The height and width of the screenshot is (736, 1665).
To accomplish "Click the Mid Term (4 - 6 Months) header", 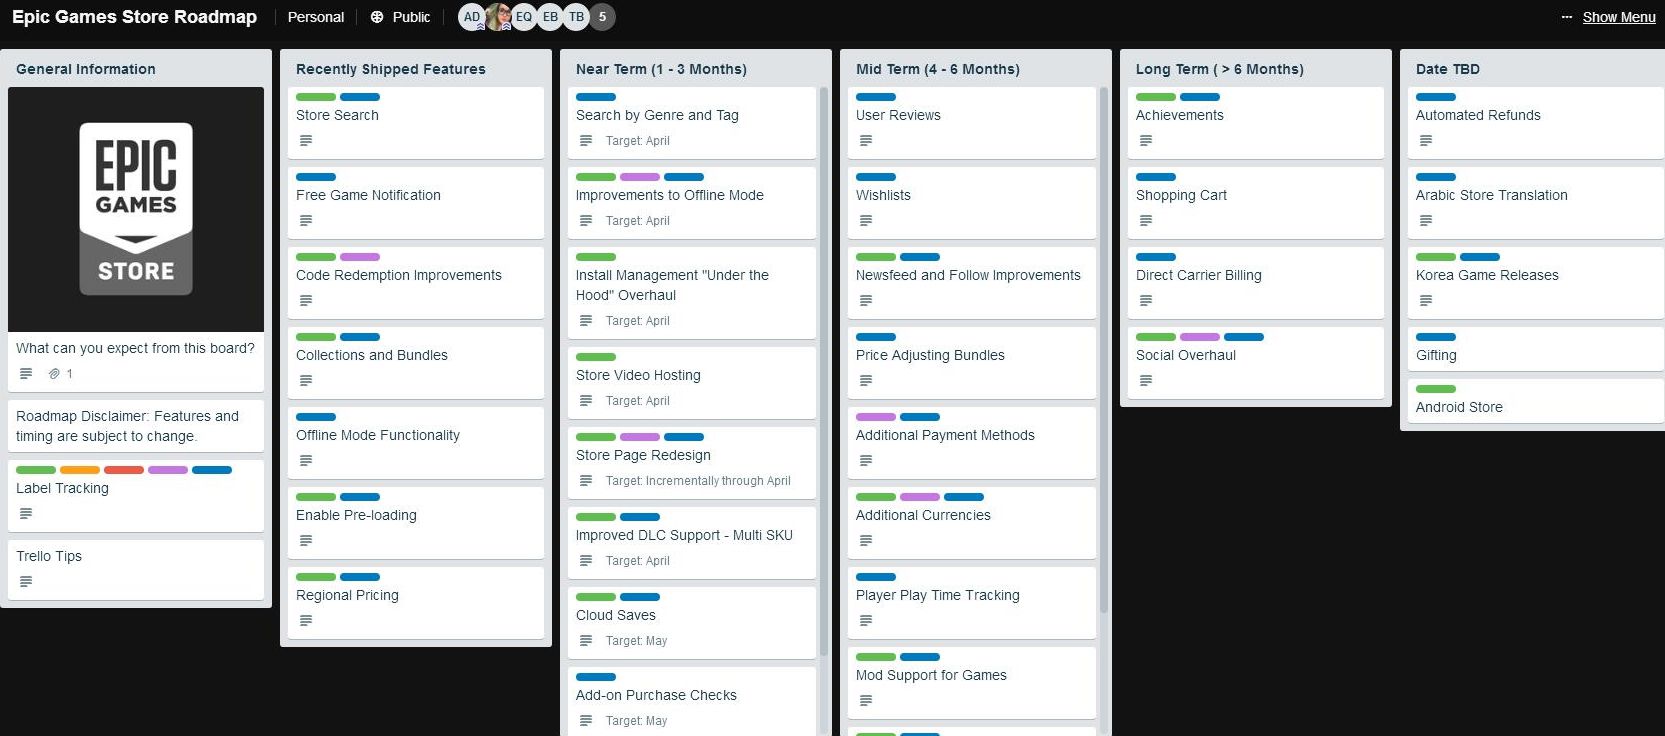I will click(938, 69).
